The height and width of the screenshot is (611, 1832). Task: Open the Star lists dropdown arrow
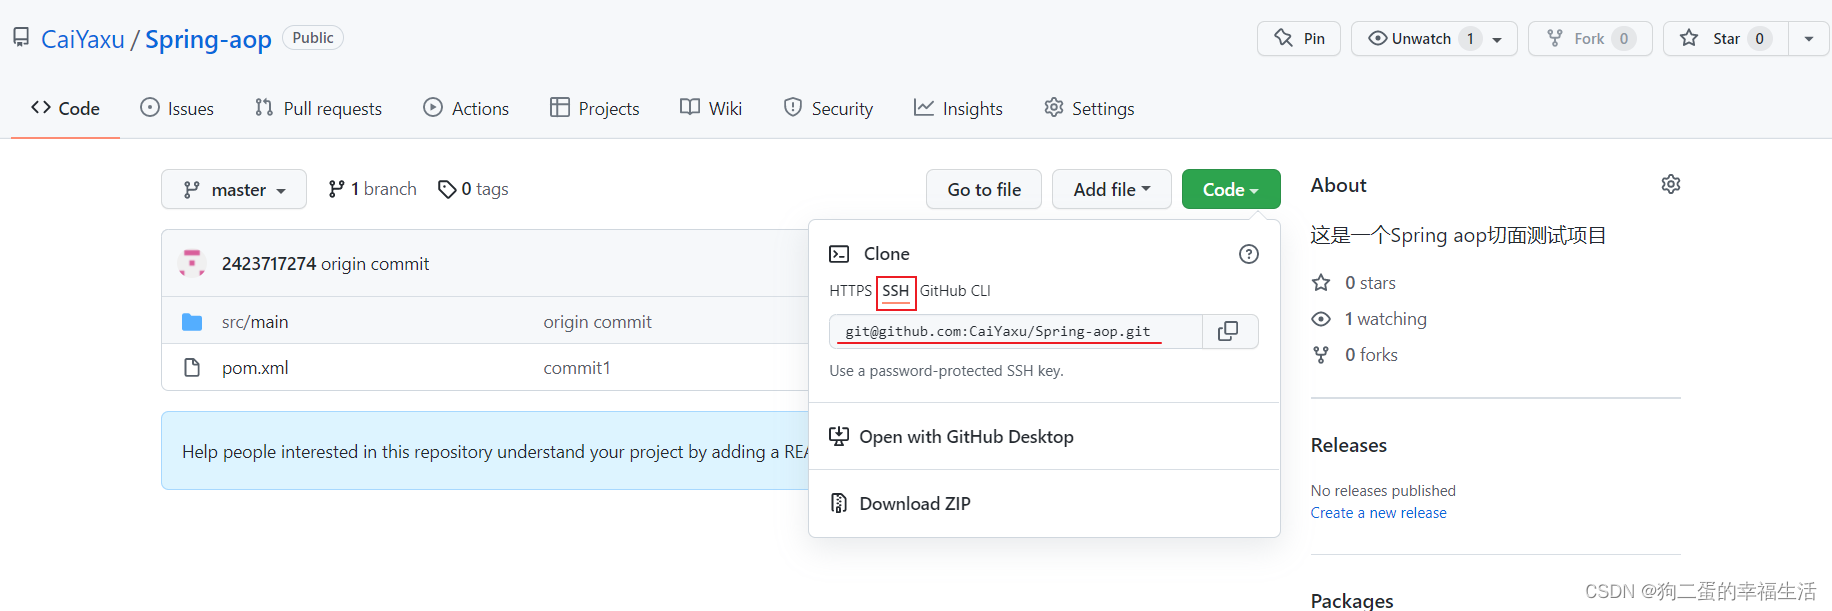[x=1809, y=38]
